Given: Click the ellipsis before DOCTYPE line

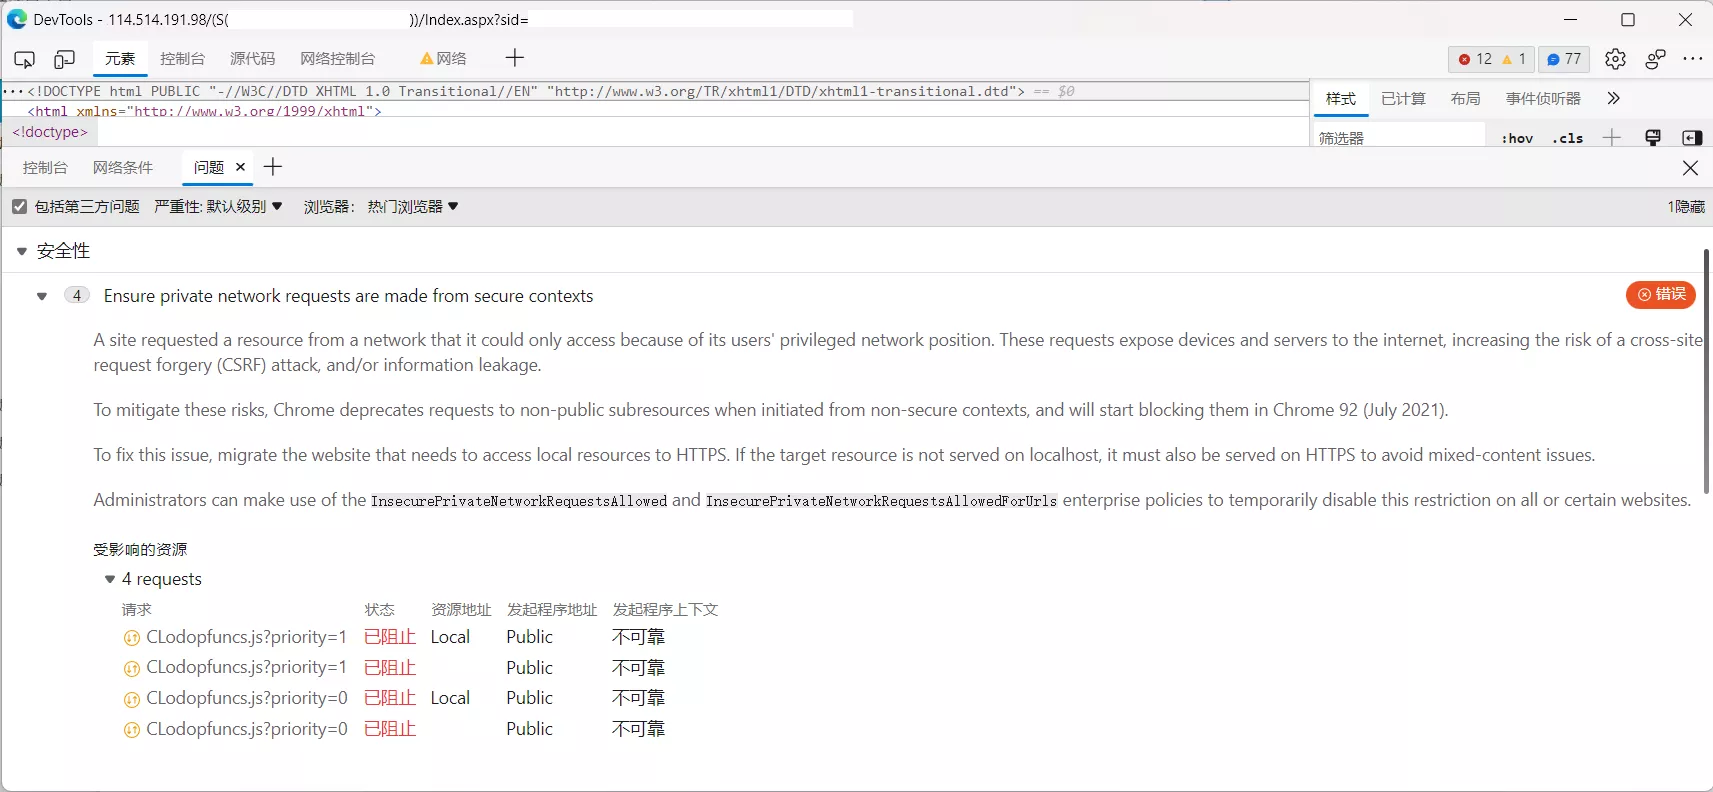Looking at the screenshot, I should pyautogui.click(x=13, y=91).
